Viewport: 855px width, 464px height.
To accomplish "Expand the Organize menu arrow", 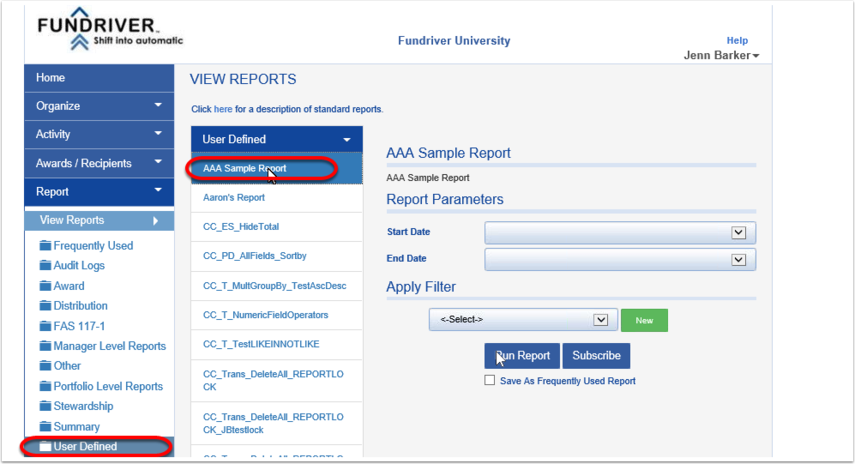I will 158,105.
